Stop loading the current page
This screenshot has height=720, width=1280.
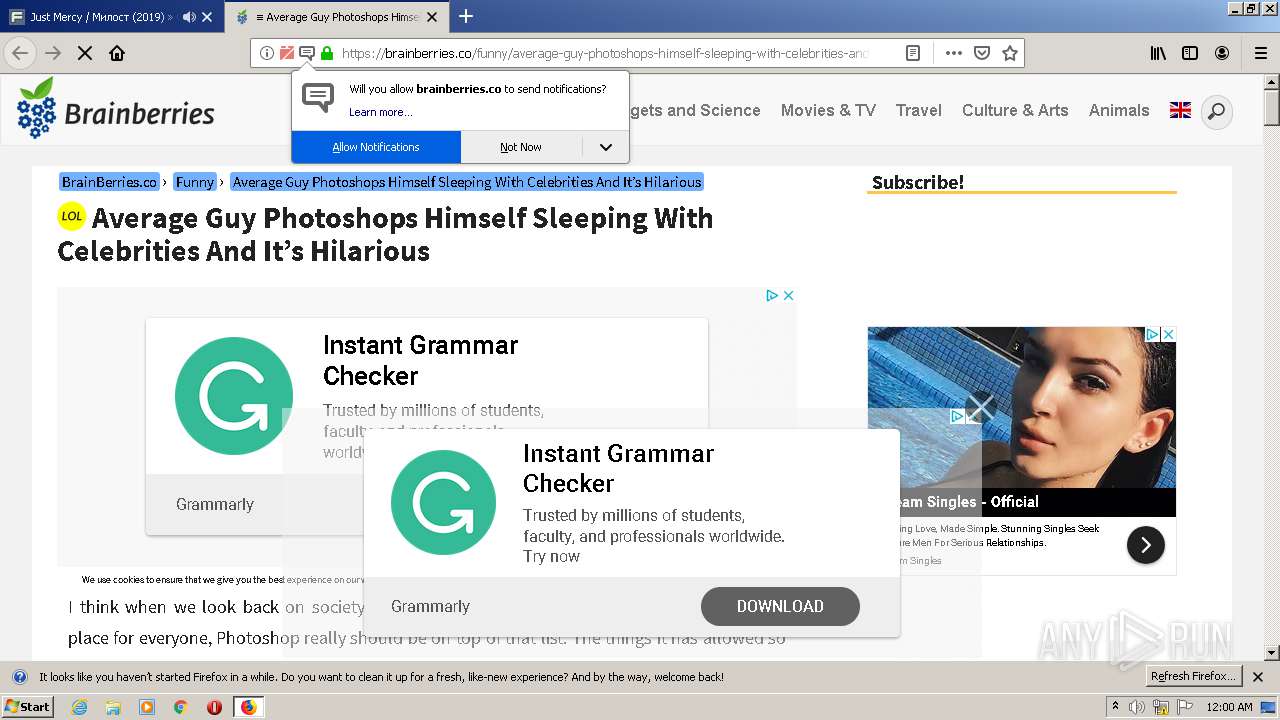pos(85,53)
